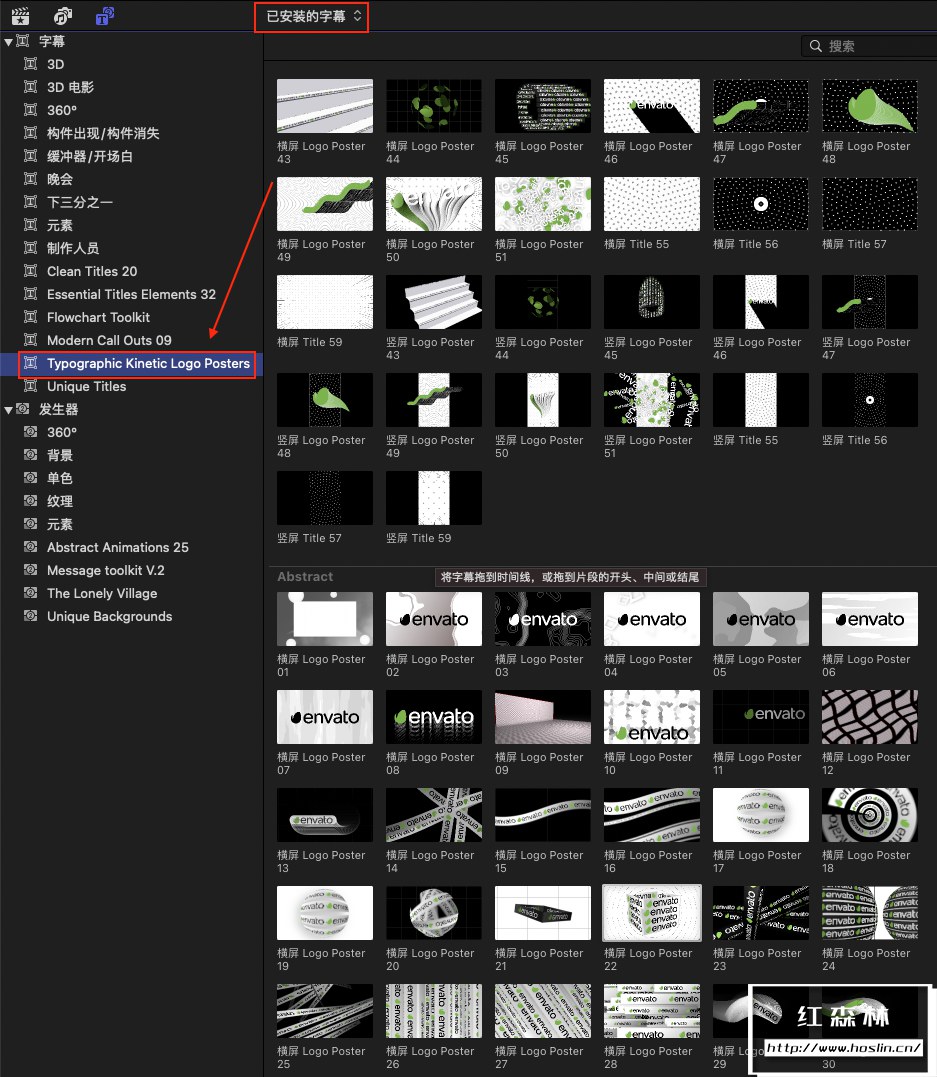Screen dimensions: 937x1077
Task: Select 横屏 Logo Poster 18 thumbnail
Action: pyautogui.click(x=870, y=815)
